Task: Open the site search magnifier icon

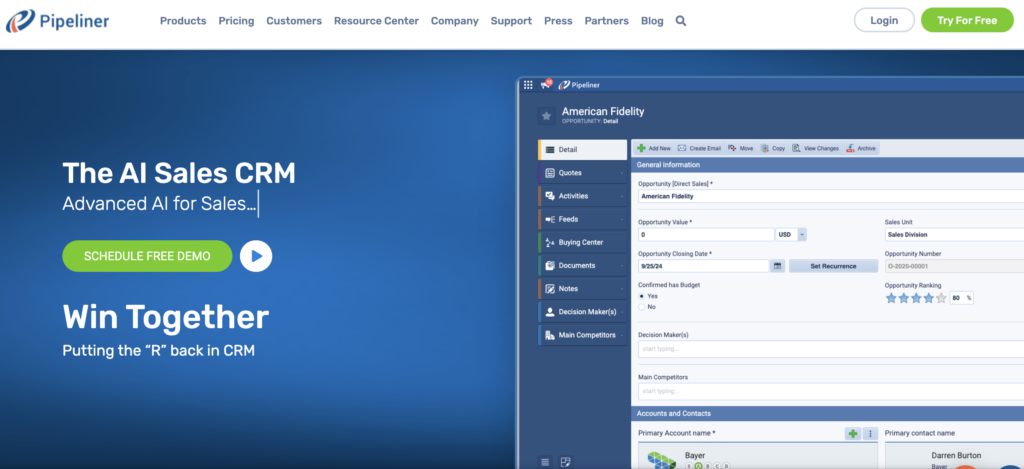Action: [680, 21]
